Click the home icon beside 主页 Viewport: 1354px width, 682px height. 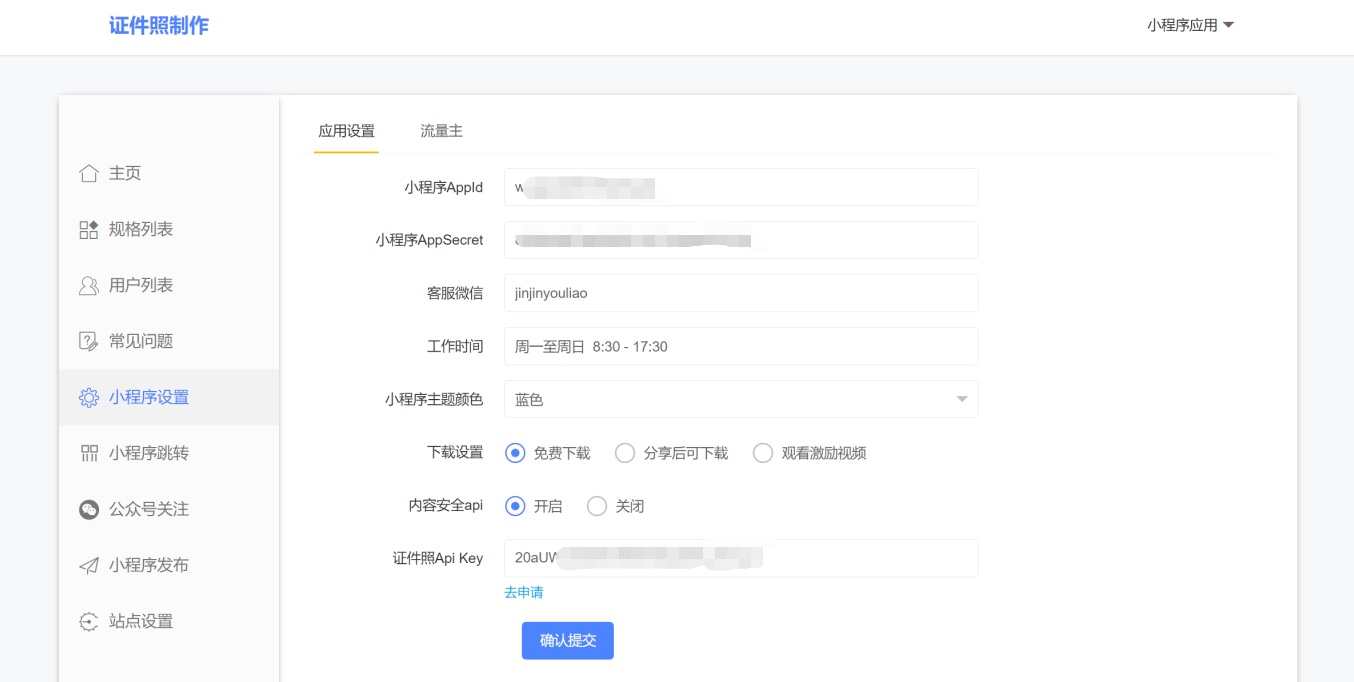coord(88,173)
